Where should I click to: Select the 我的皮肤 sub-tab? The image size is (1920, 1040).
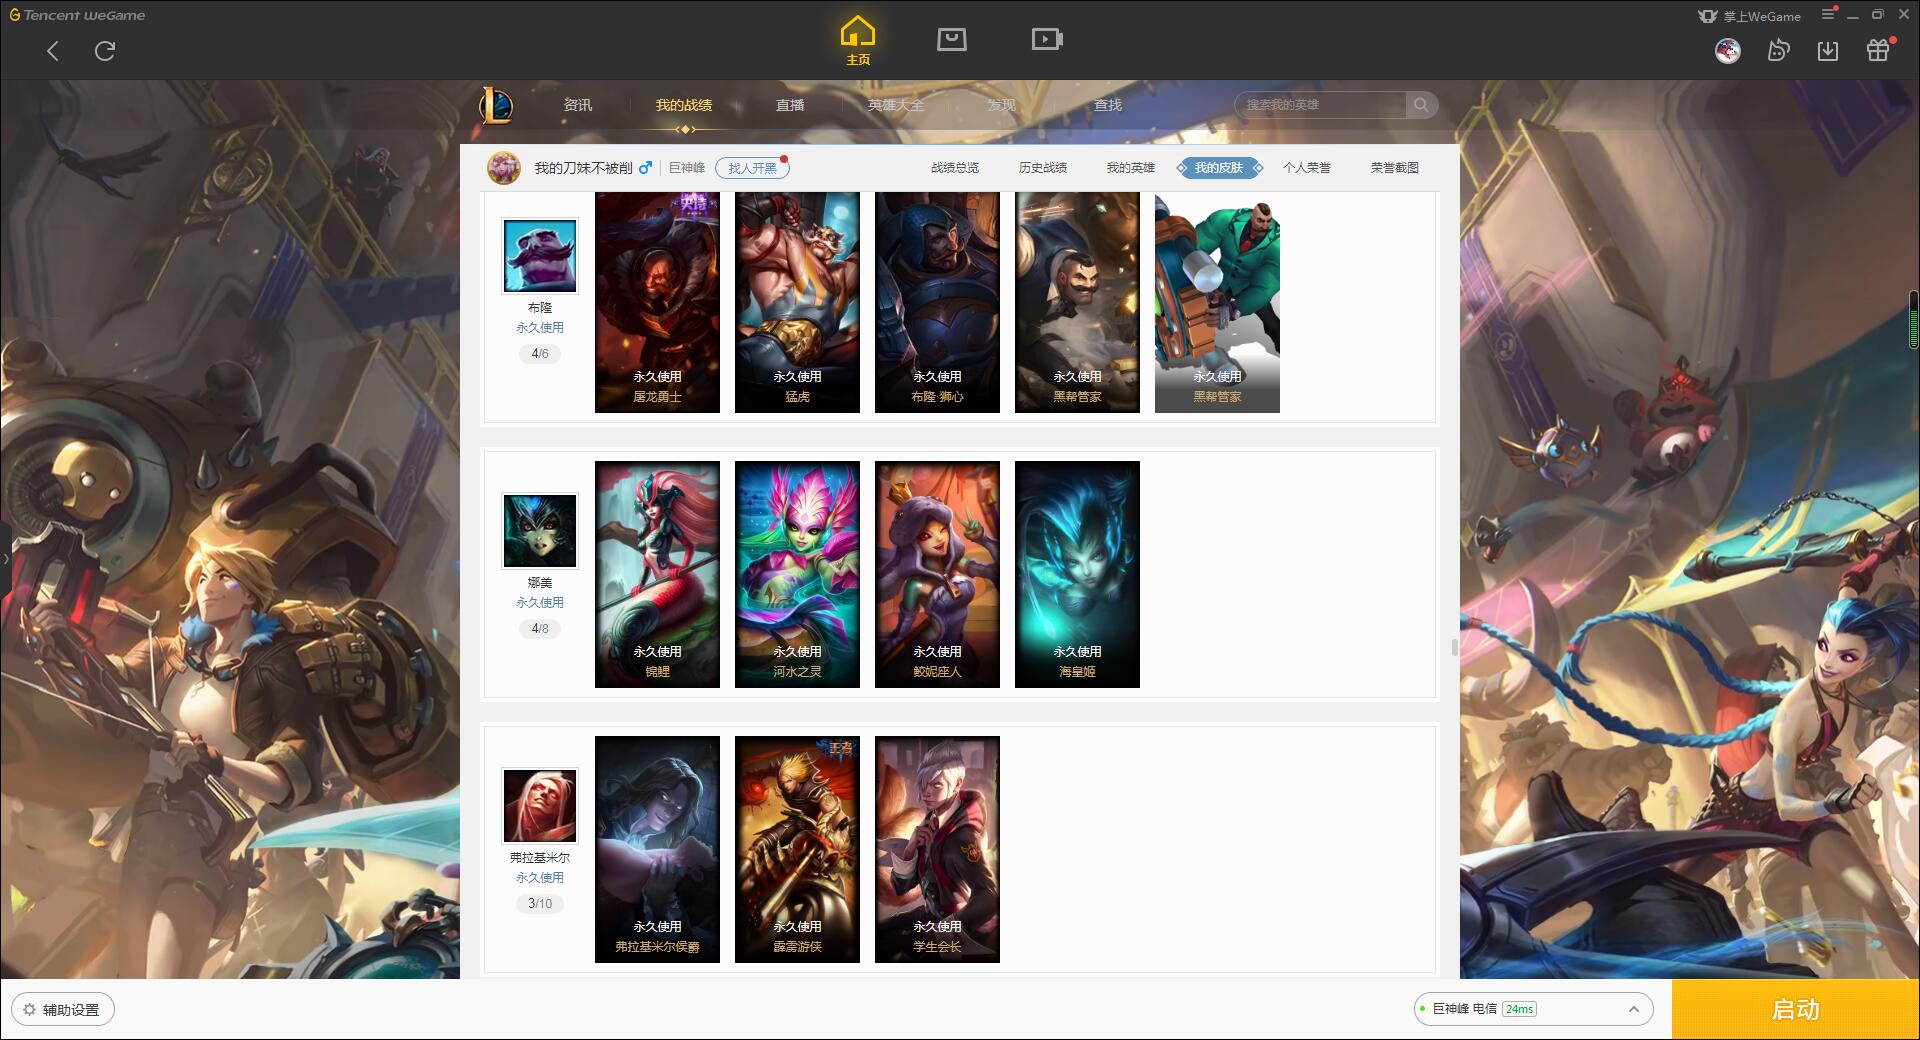(x=1219, y=168)
